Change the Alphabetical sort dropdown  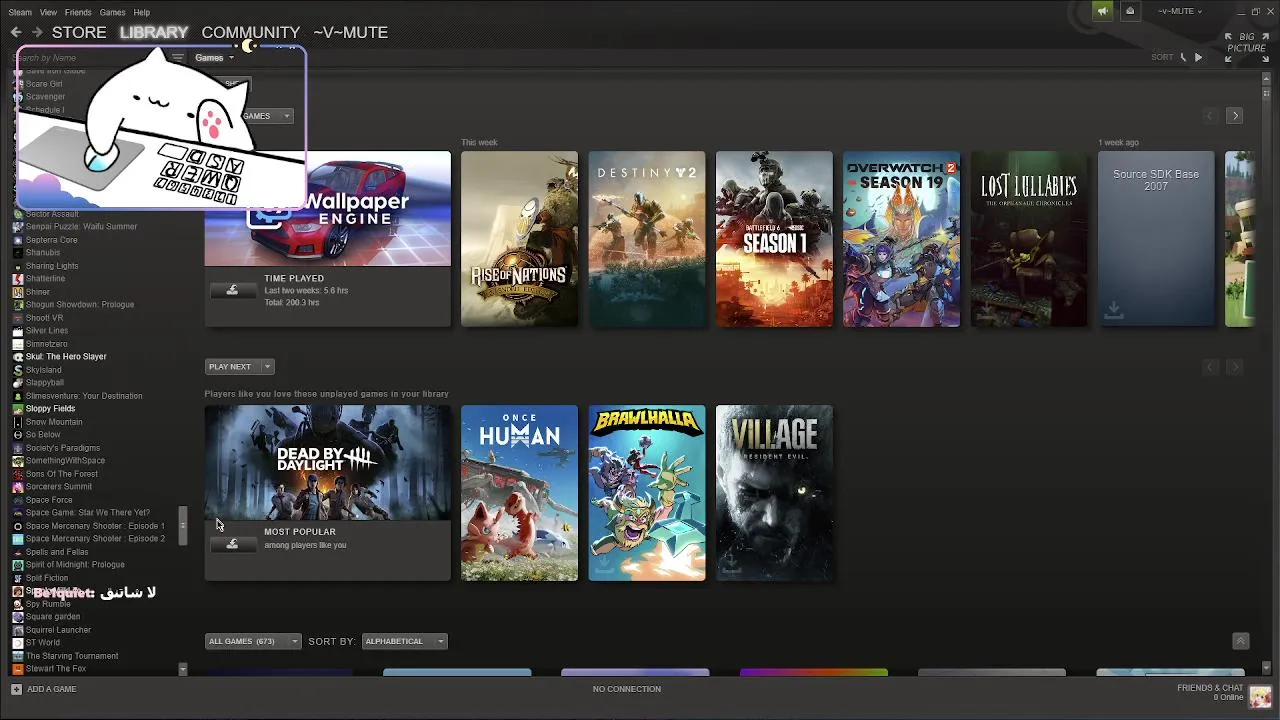coord(404,641)
